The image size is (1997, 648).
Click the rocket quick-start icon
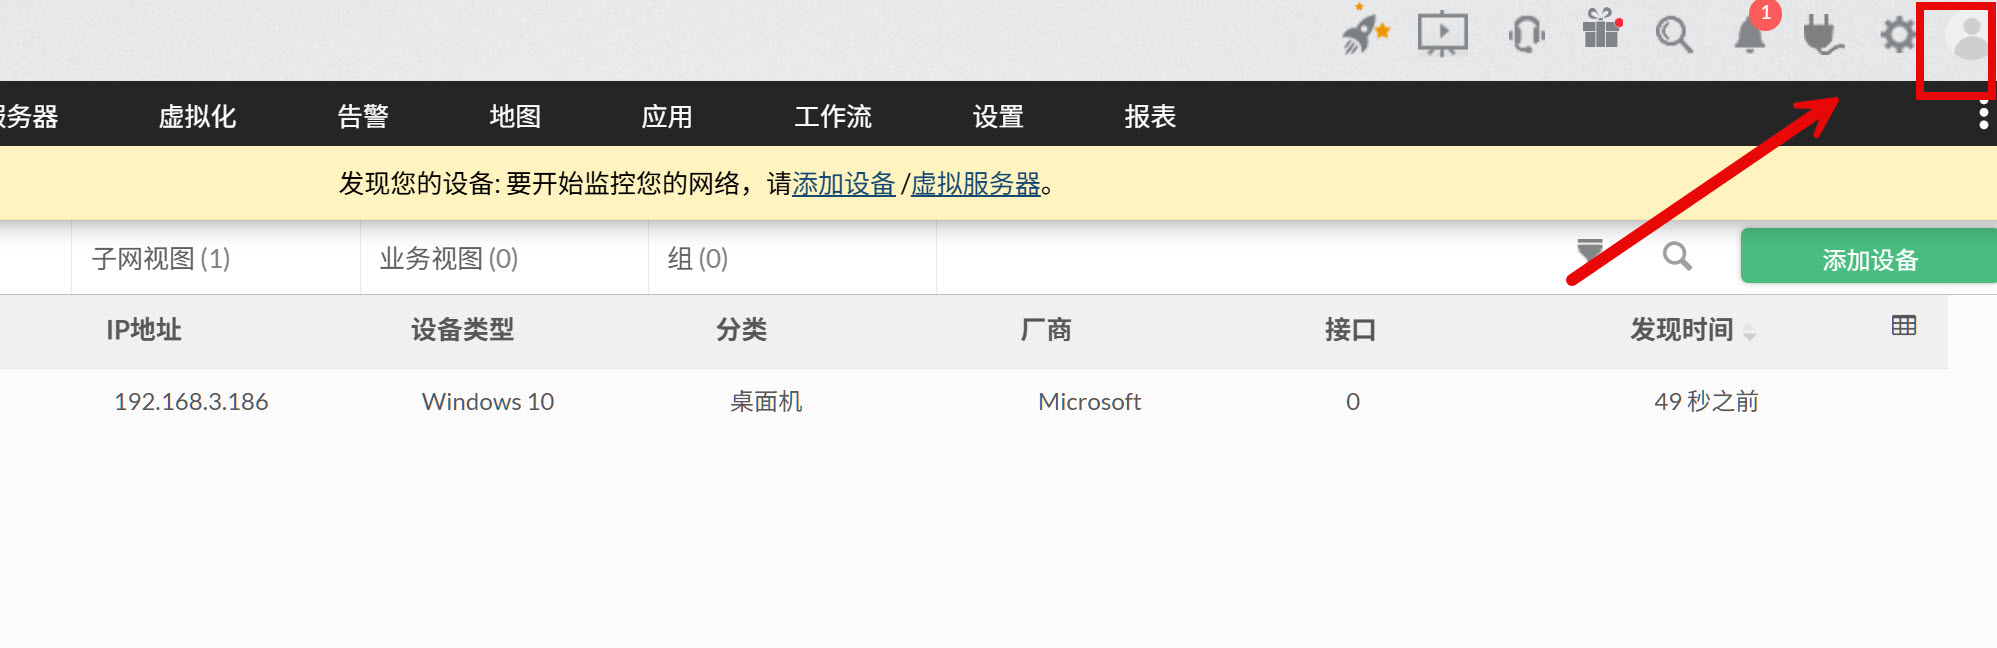[x=1364, y=33]
